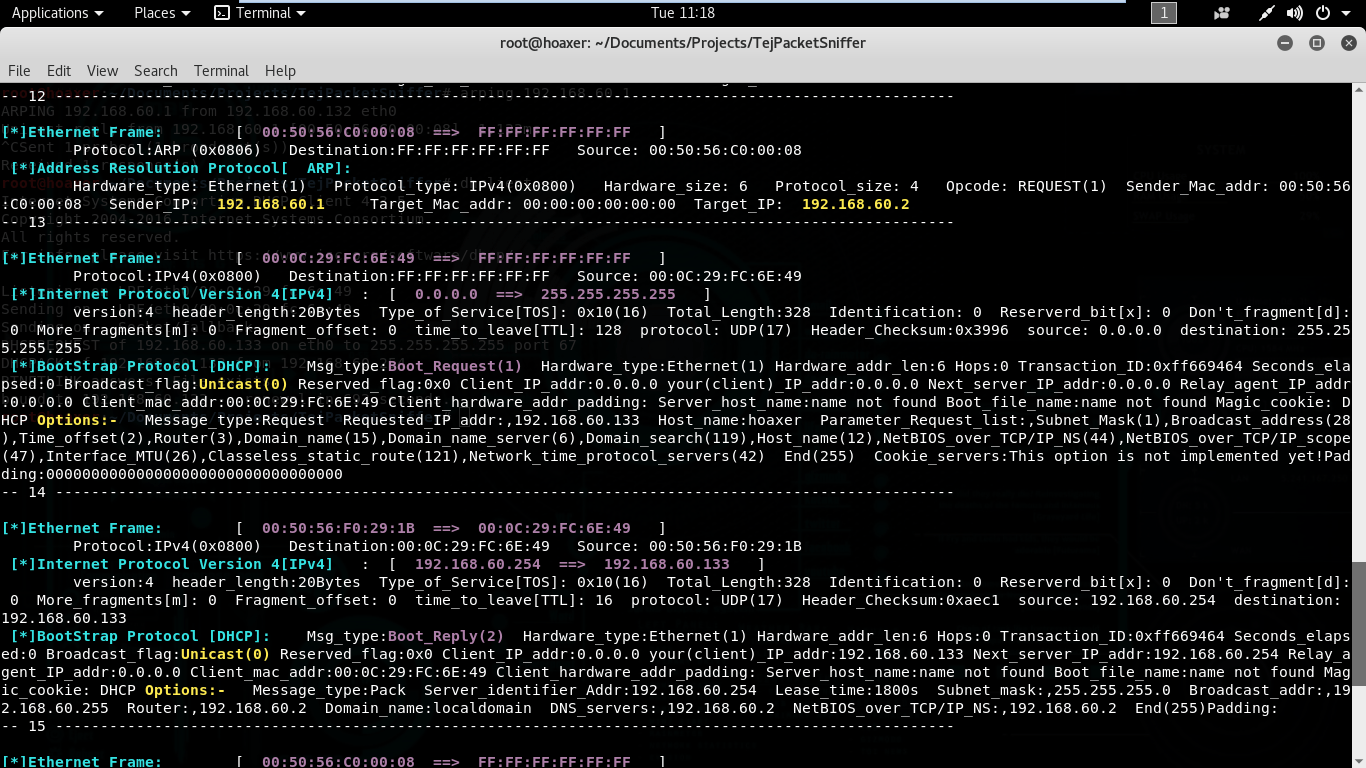Open the Terminal menu in the menu bar
Viewport: 1366px width, 768px height.
point(221,70)
